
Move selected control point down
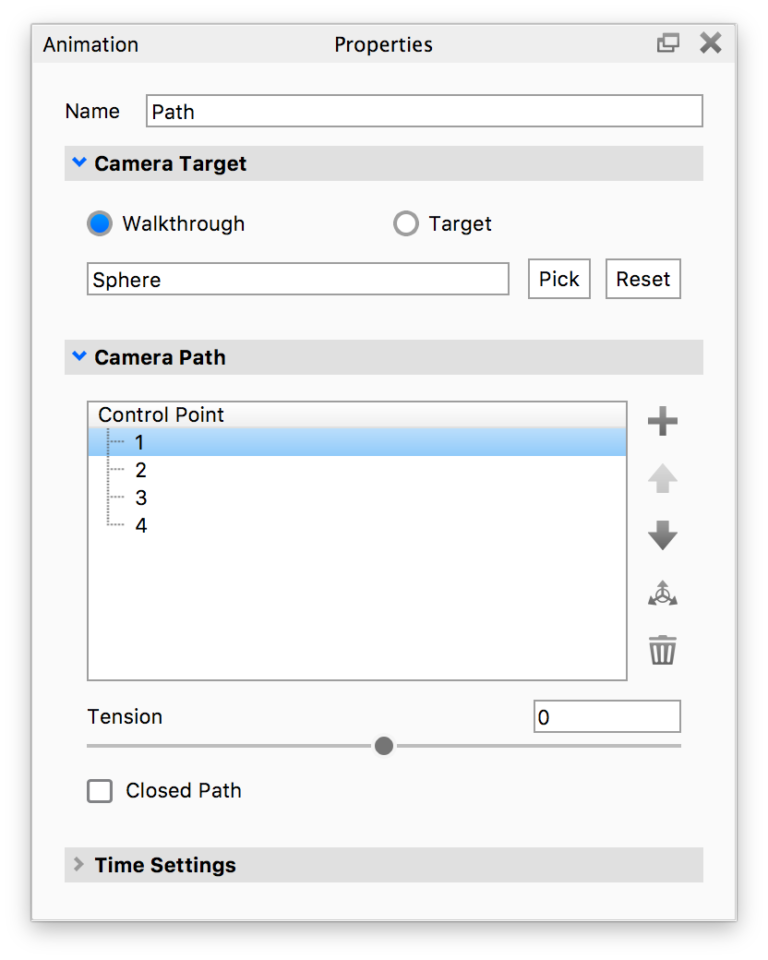coord(662,535)
